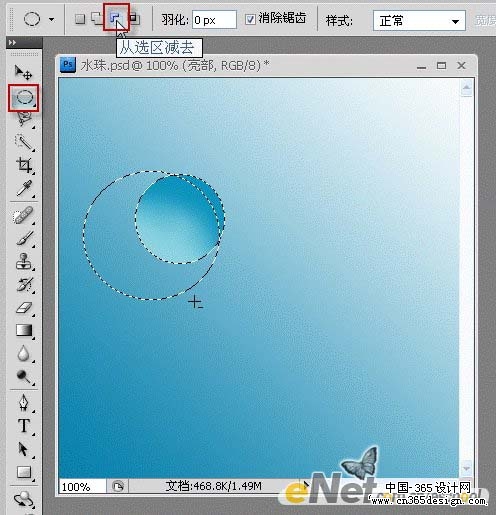Select the Eyedropper tool
Image resolution: width=496 pixels, height=515 pixels.
click(24, 188)
